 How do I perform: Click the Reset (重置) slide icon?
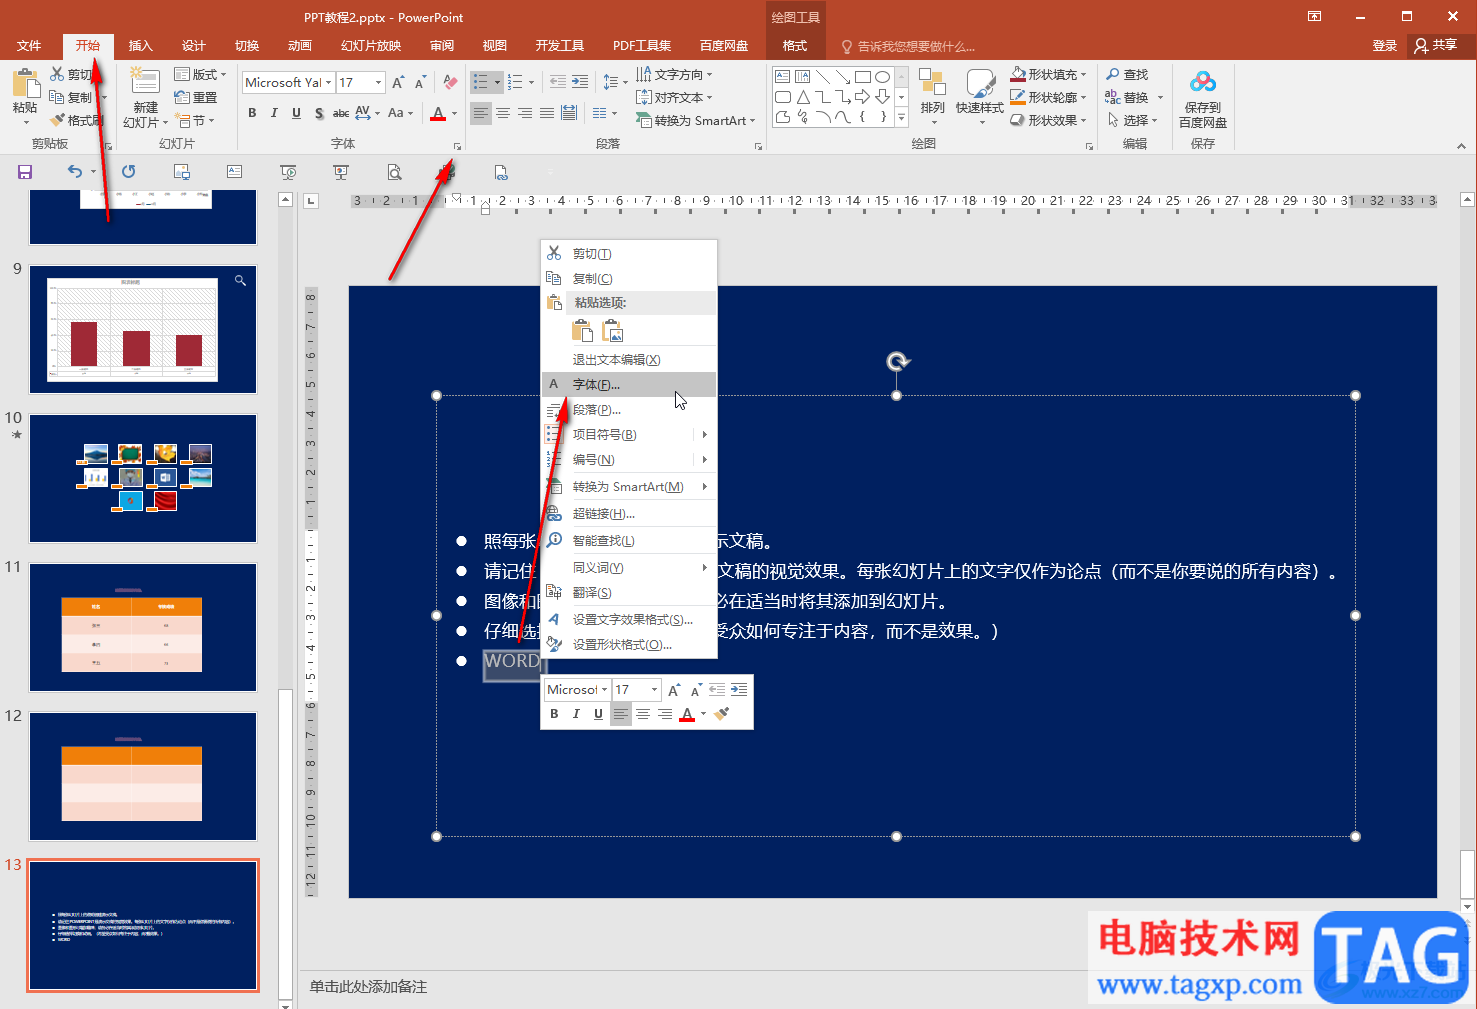click(x=182, y=97)
